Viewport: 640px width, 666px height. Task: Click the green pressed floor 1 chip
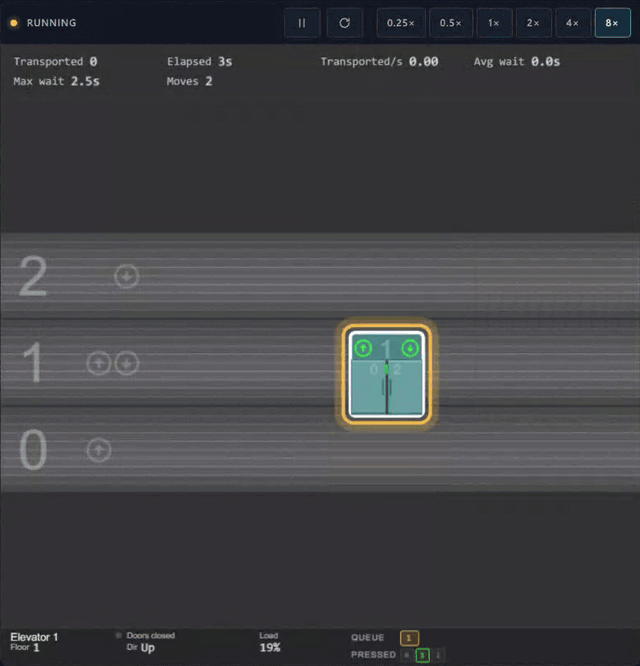(422, 655)
